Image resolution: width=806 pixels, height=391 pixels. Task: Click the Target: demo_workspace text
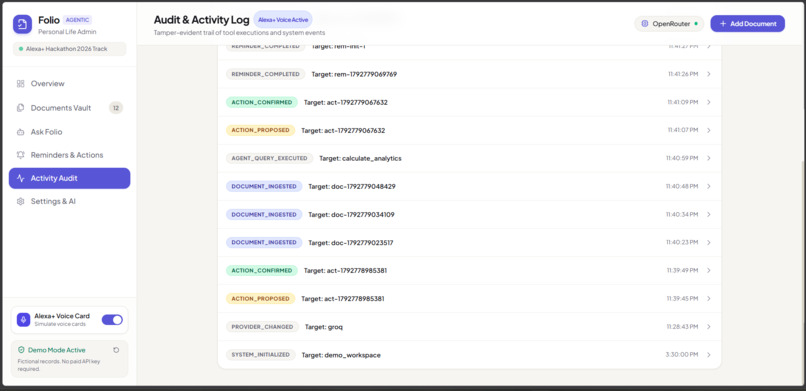pyautogui.click(x=341, y=355)
